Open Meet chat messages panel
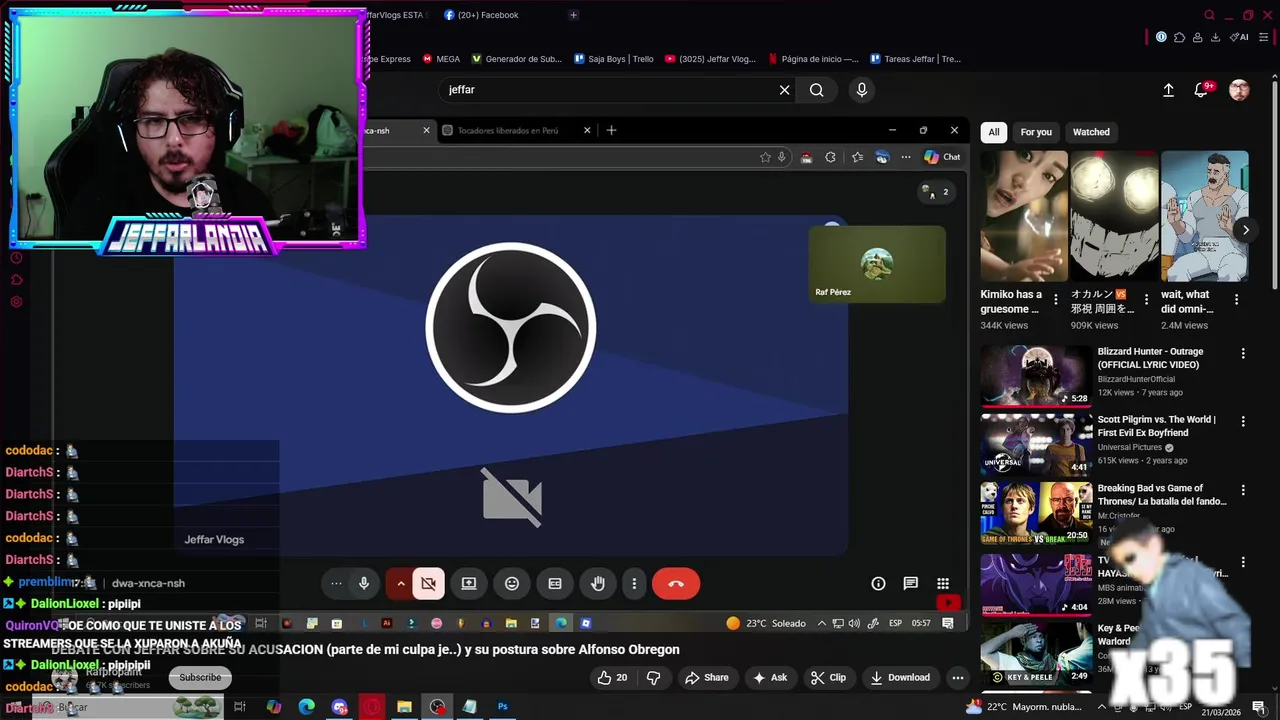The width and height of the screenshot is (1280, 720). (x=910, y=583)
